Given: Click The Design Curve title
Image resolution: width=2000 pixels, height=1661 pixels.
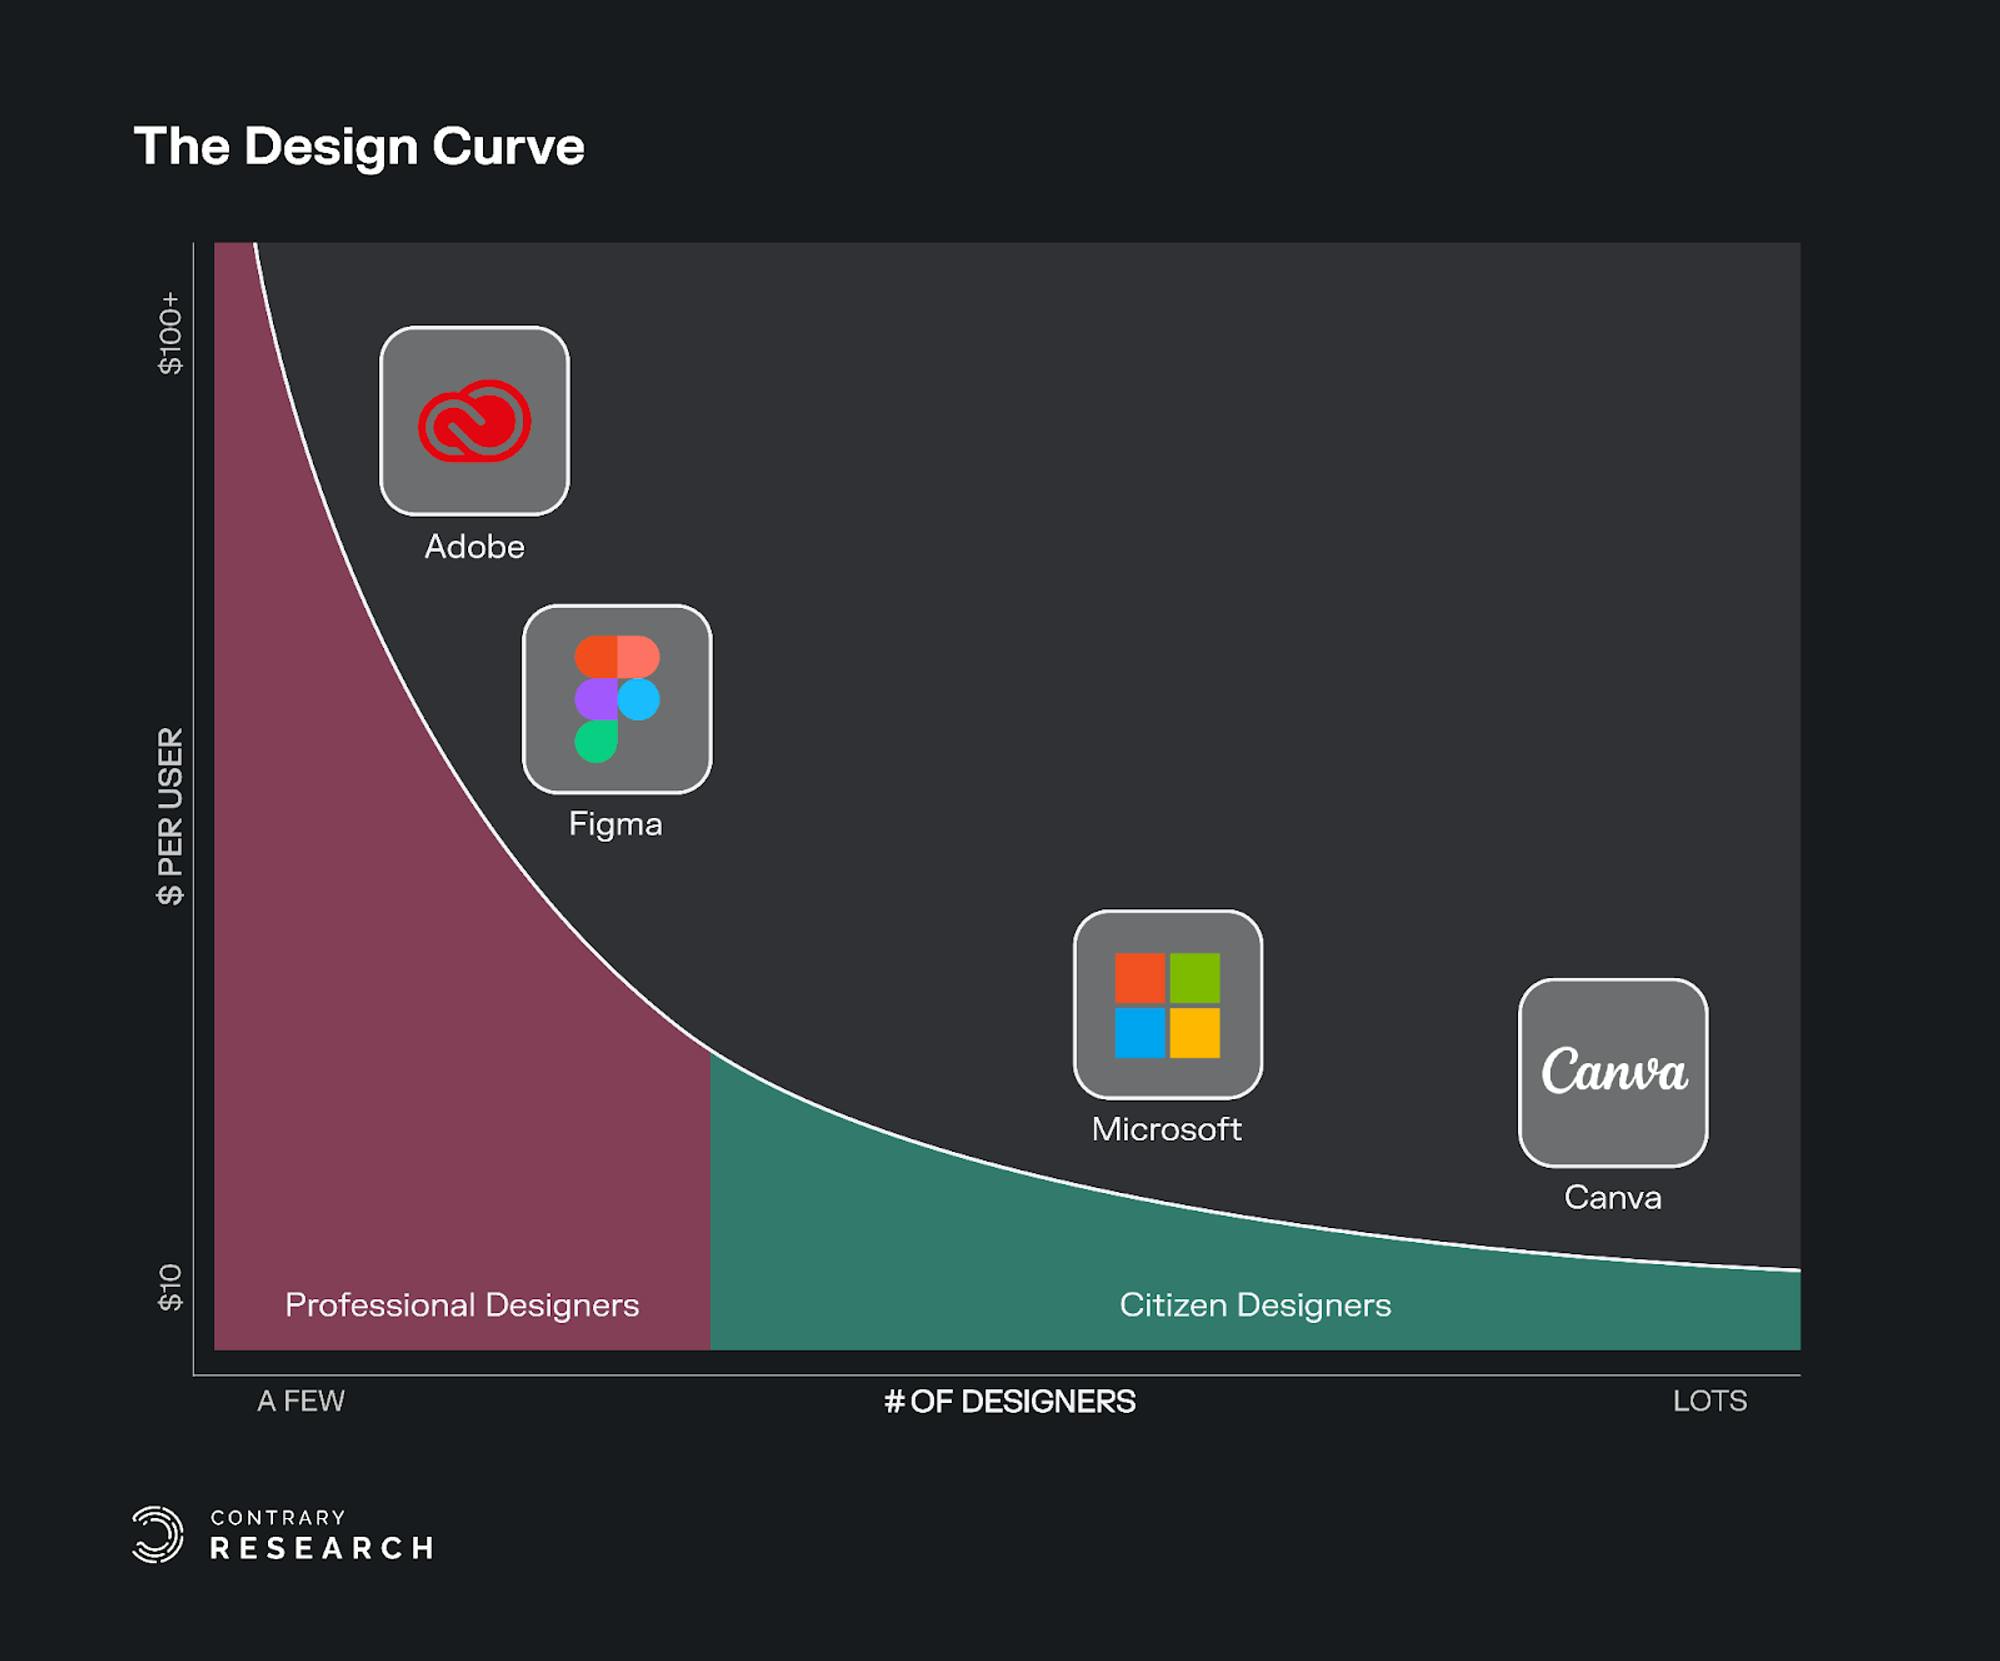Looking at the screenshot, I should click(x=359, y=147).
